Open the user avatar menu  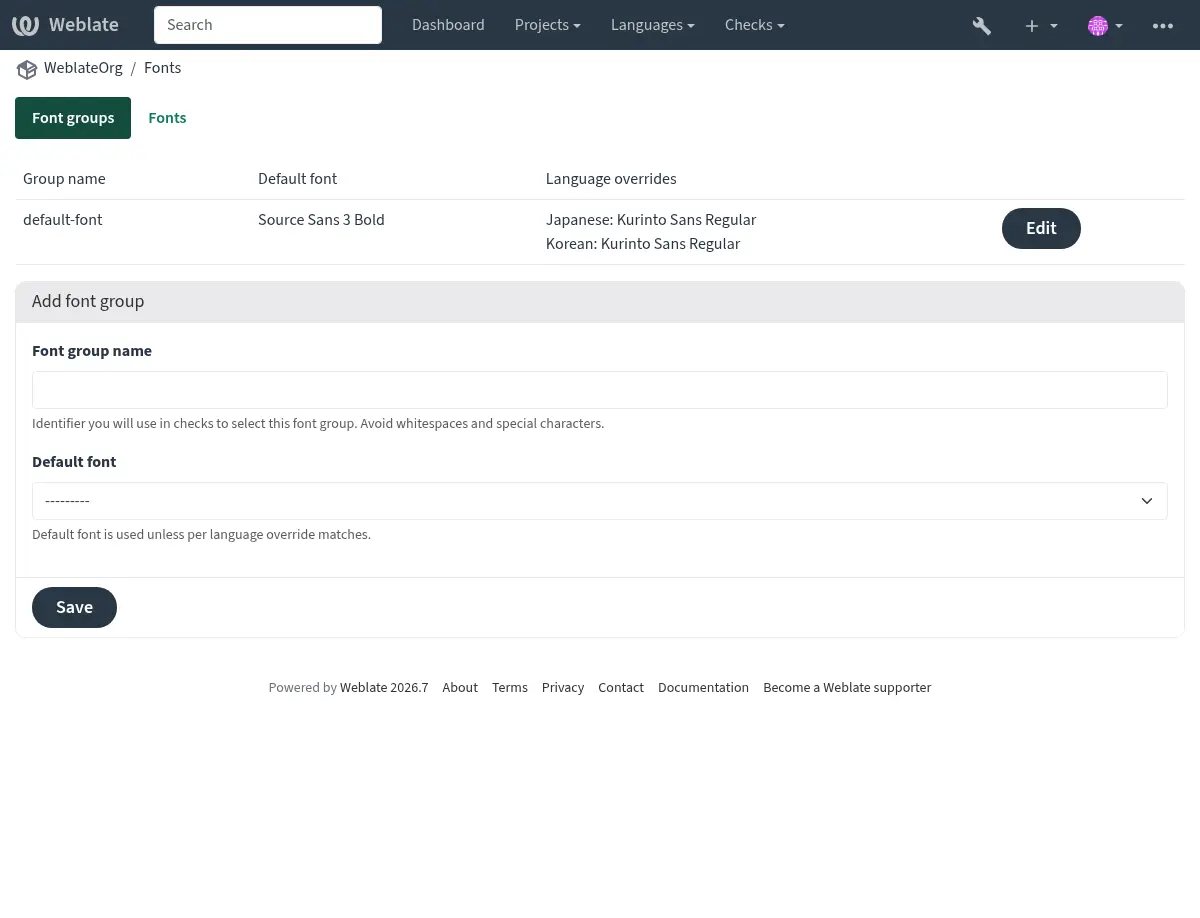[x=1105, y=25]
